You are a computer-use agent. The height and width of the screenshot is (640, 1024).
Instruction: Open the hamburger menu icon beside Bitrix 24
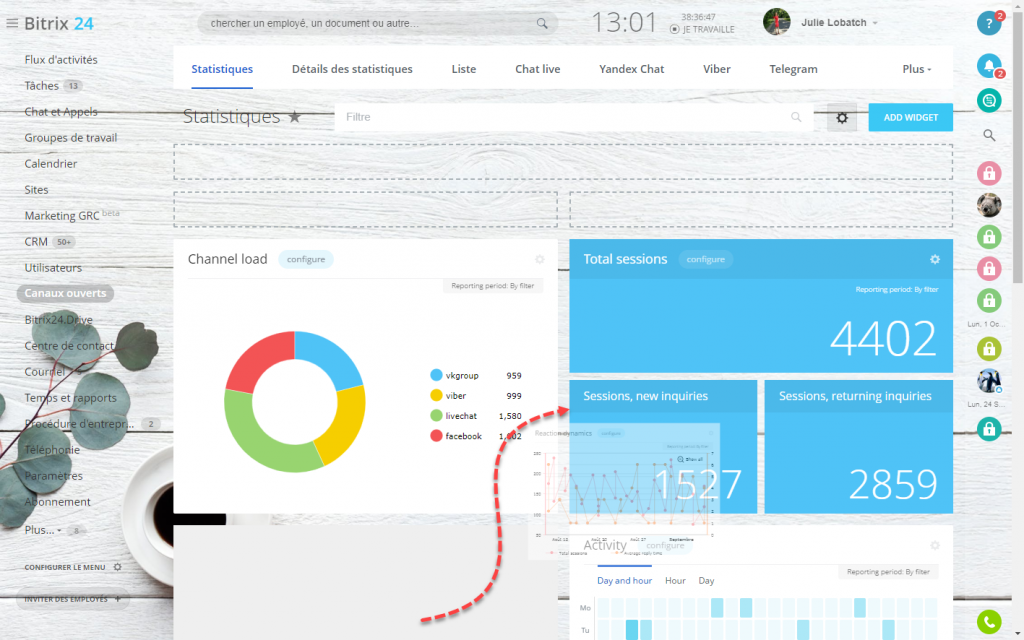tap(12, 24)
